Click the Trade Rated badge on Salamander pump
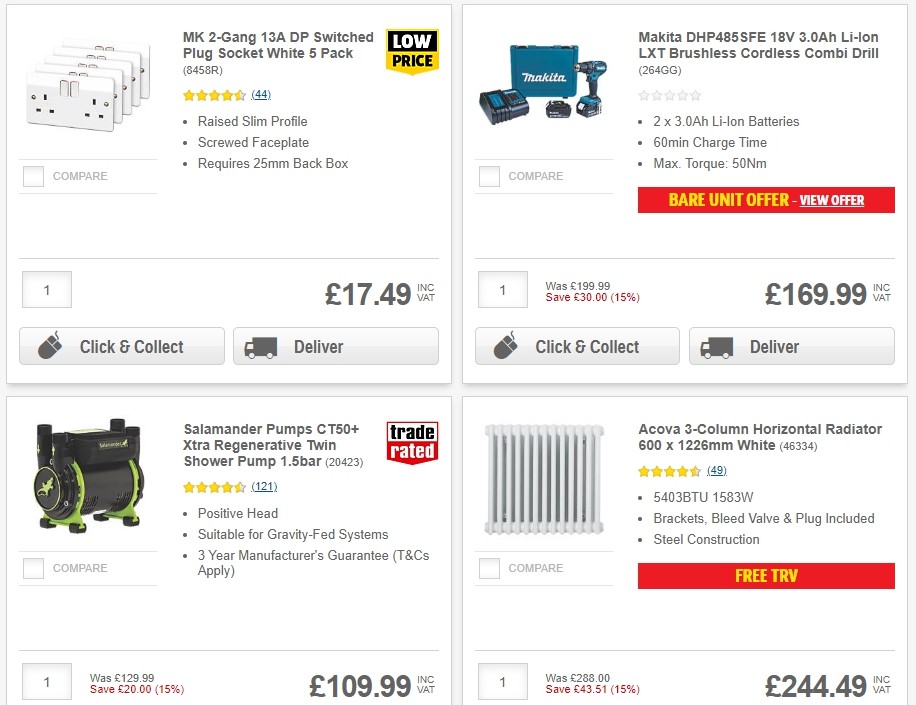916x705 pixels. pos(413,440)
